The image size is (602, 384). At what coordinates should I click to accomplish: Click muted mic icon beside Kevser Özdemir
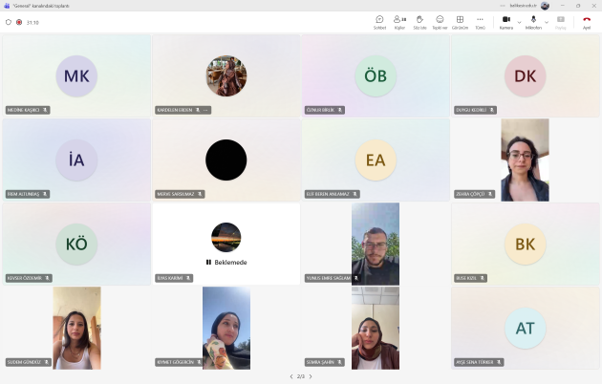click(47, 278)
